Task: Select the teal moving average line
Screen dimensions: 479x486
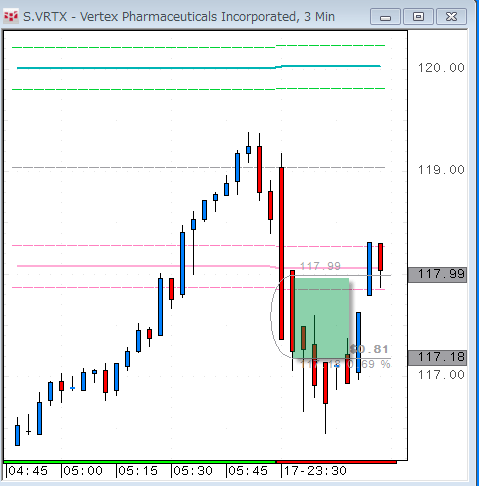Action: (199, 68)
